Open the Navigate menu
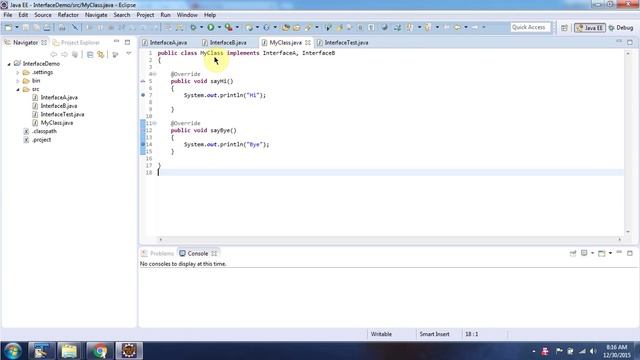The width and height of the screenshot is (640, 360). [96, 15]
